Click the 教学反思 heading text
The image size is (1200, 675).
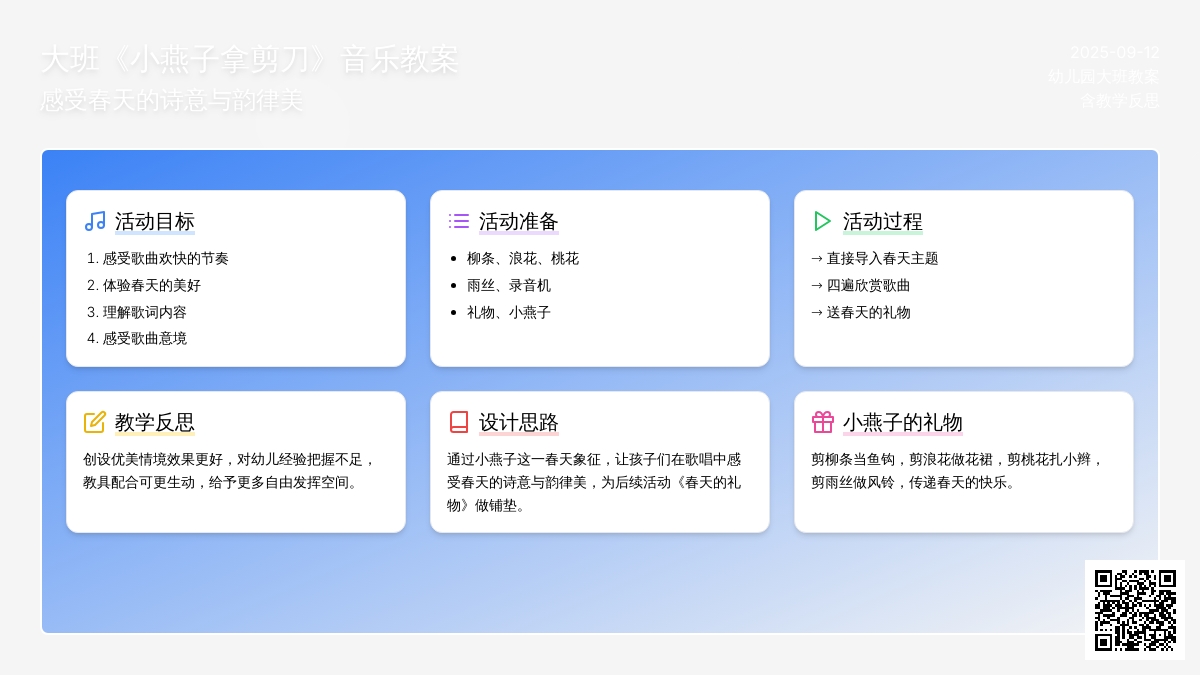tap(155, 423)
